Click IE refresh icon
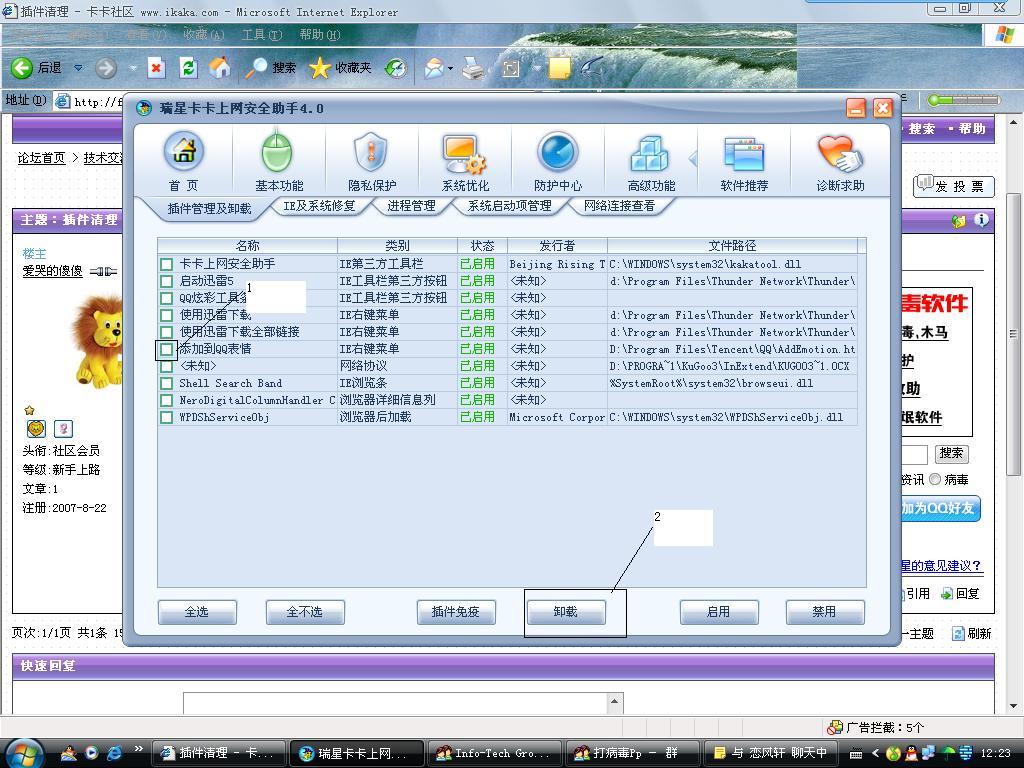 (x=188, y=67)
